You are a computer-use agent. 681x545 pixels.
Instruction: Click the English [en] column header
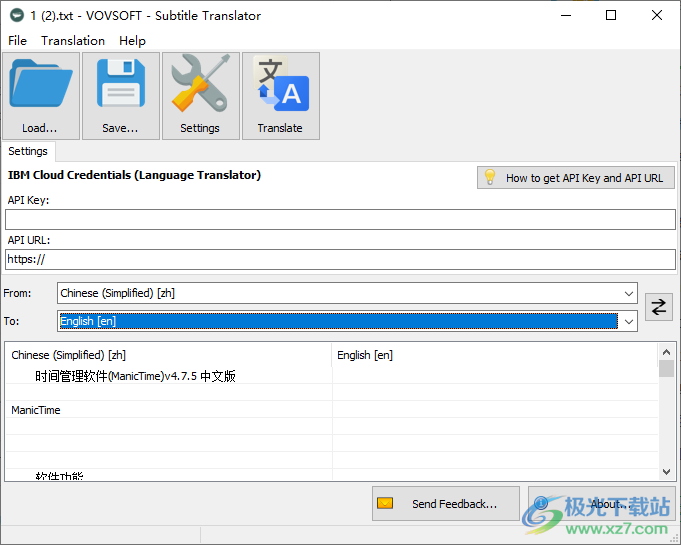pos(495,355)
